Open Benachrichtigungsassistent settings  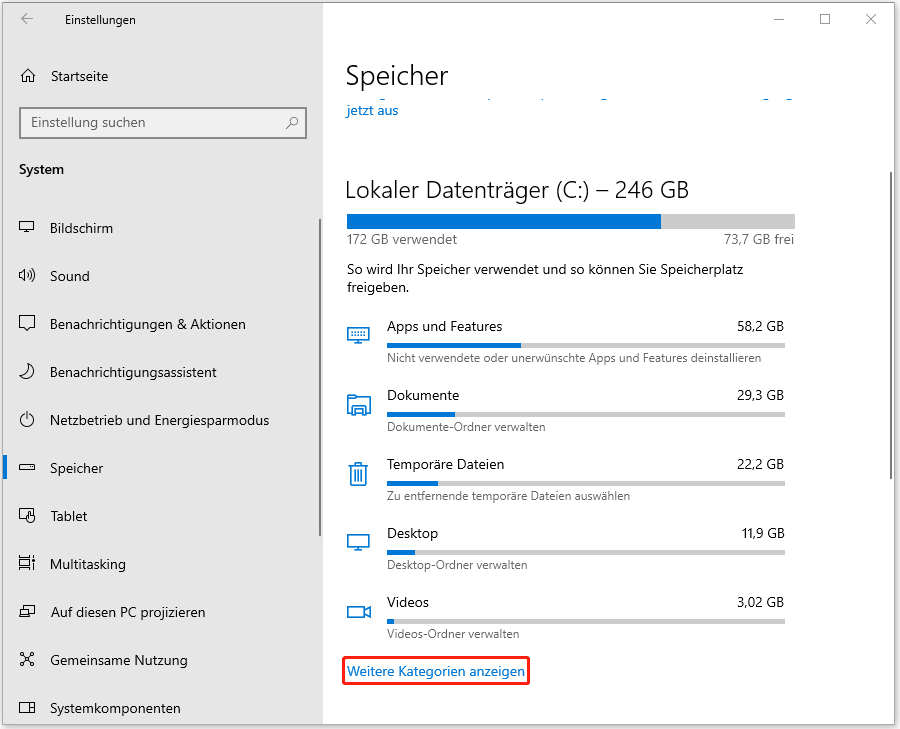[161, 372]
